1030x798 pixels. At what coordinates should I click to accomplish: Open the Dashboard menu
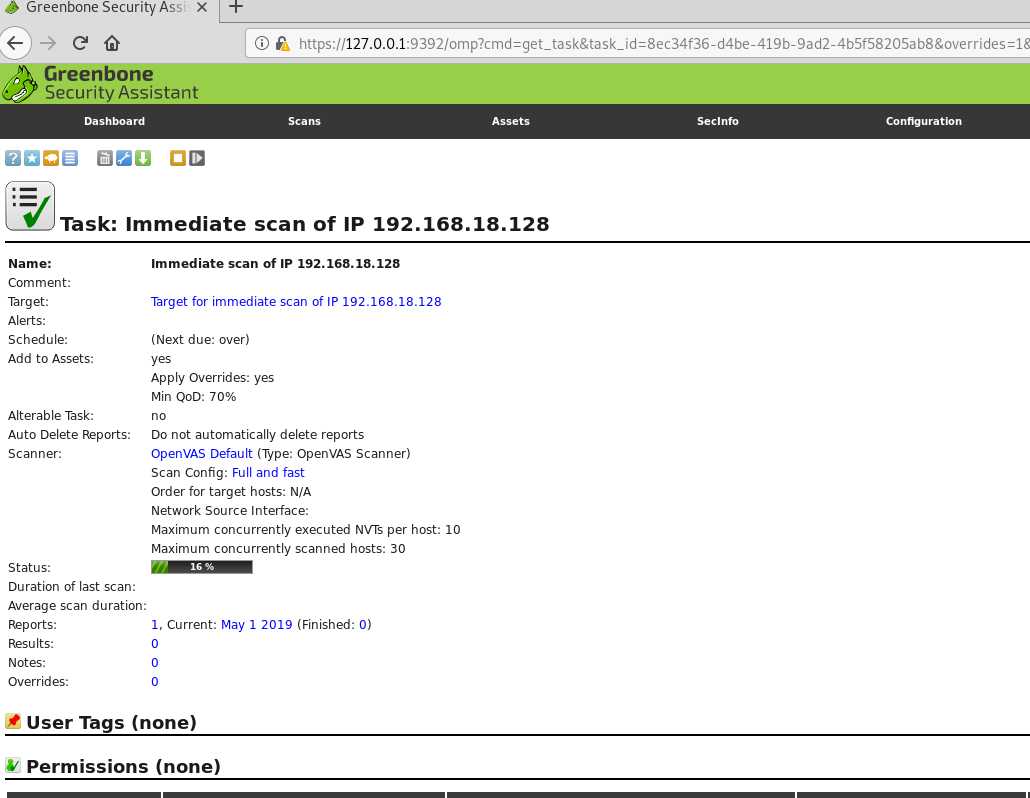point(114,121)
